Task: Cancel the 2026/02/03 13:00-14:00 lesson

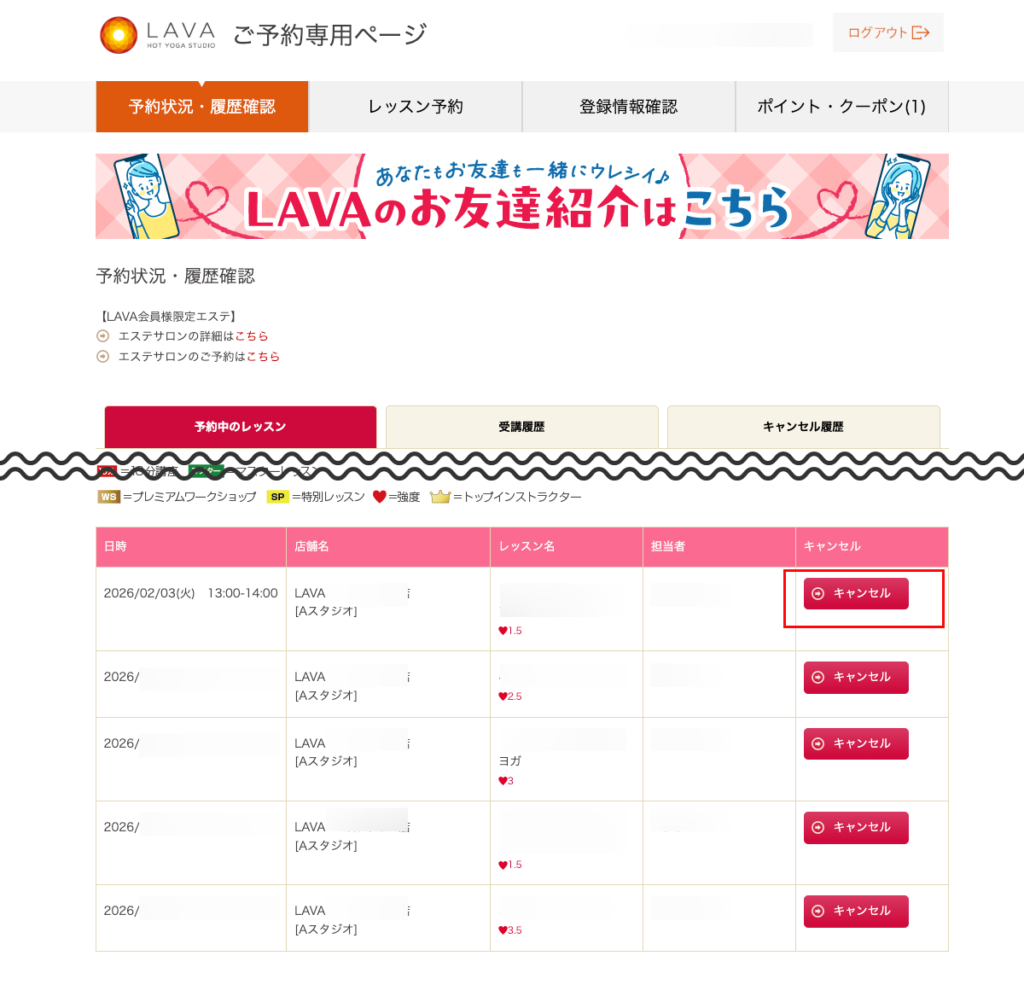Action: pyautogui.click(x=856, y=593)
